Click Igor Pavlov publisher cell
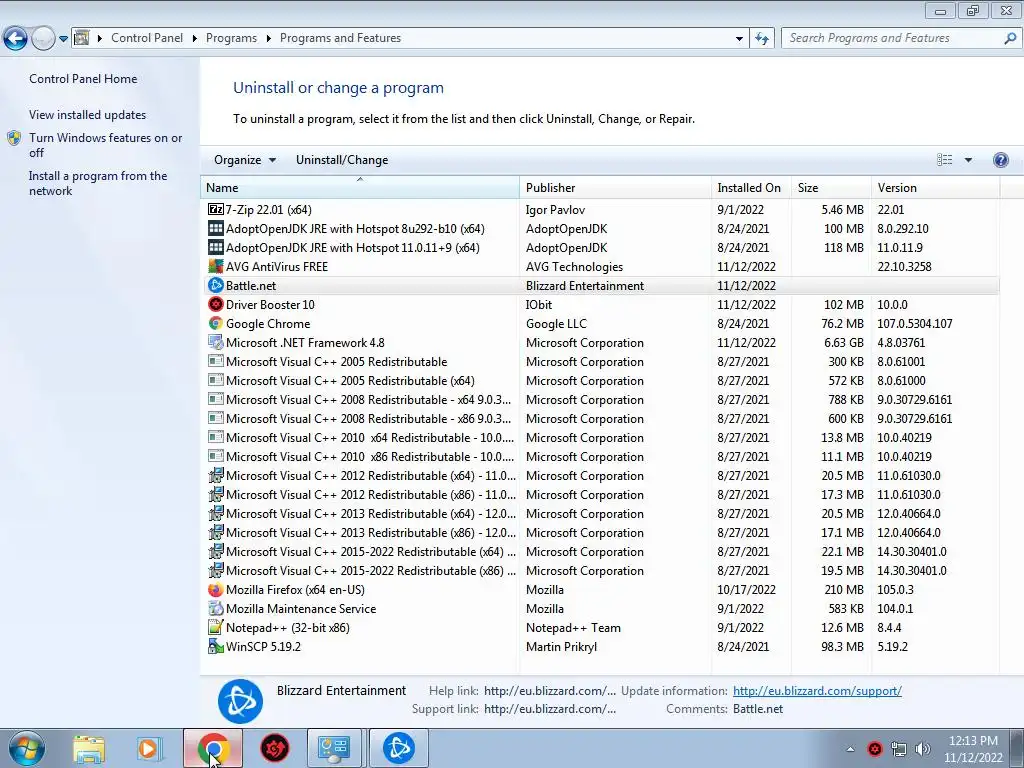This screenshot has height=768, width=1024. (x=555, y=210)
